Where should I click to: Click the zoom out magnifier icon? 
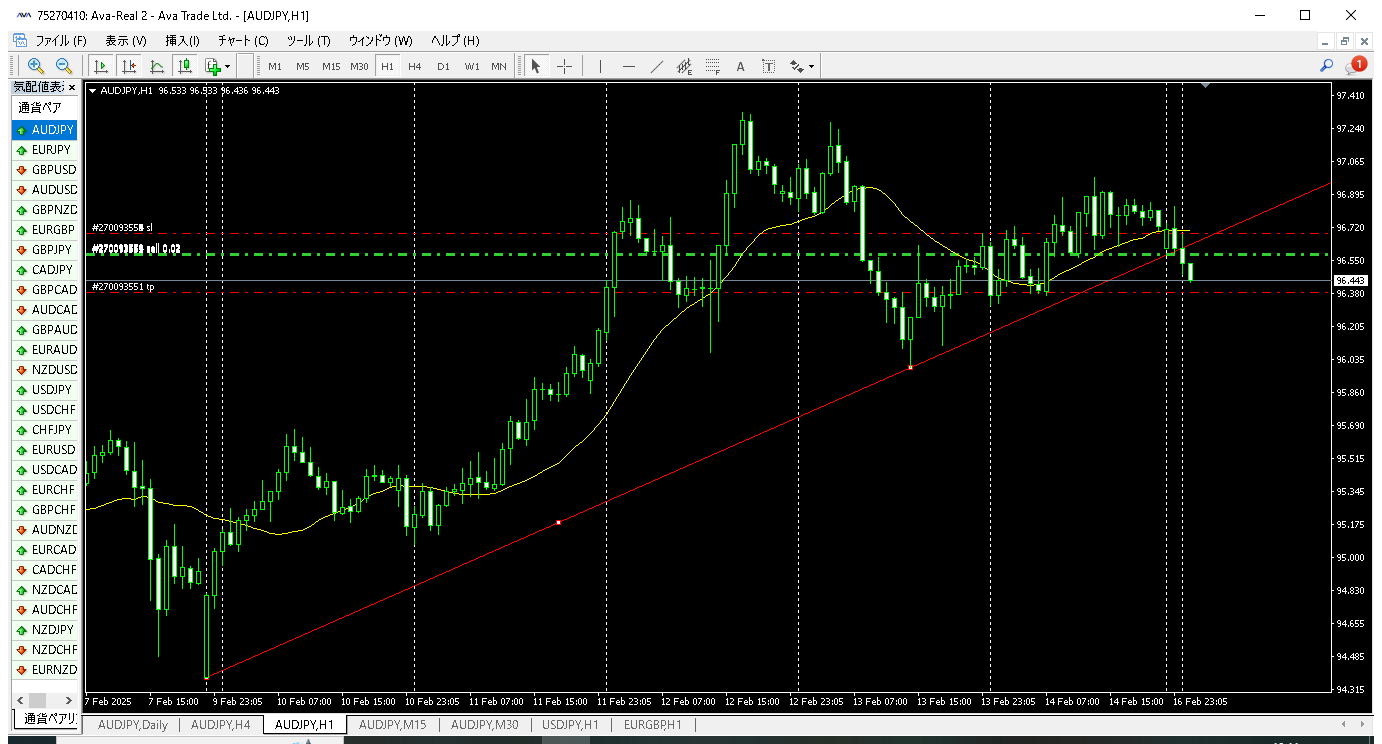click(x=63, y=66)
